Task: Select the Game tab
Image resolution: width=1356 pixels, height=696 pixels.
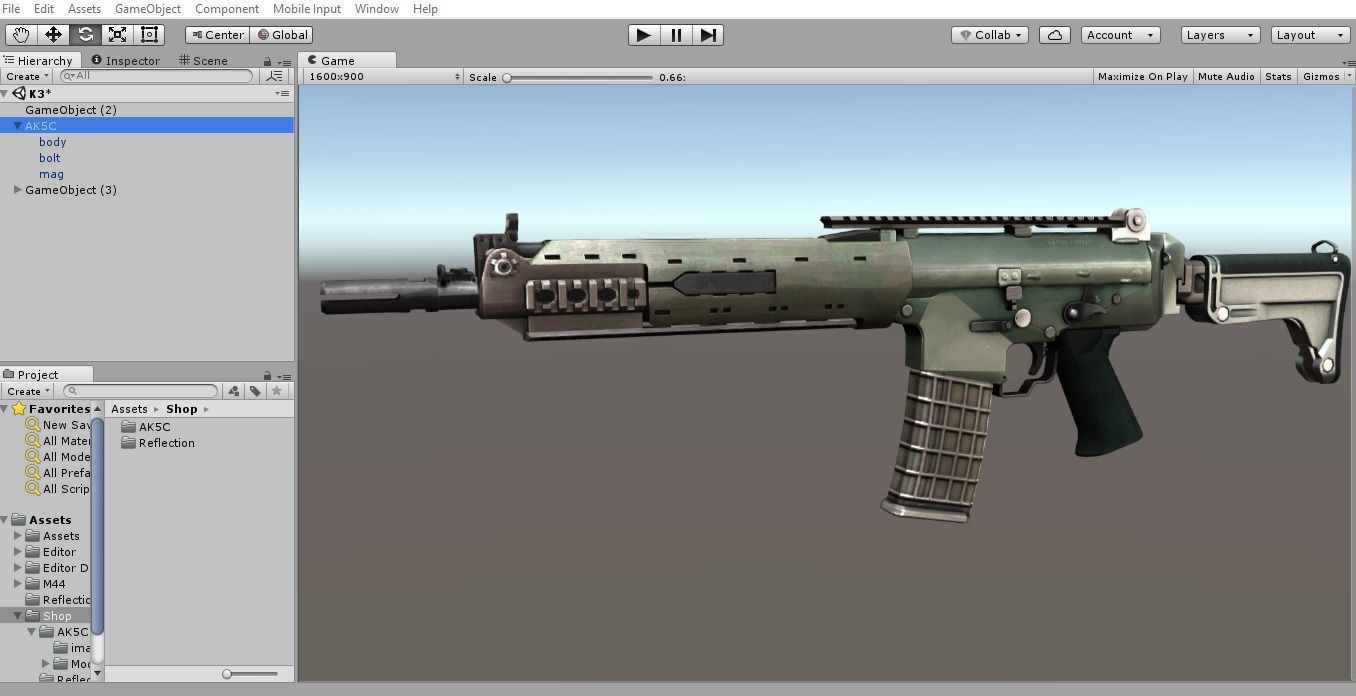Action: [x=347, y=60]
